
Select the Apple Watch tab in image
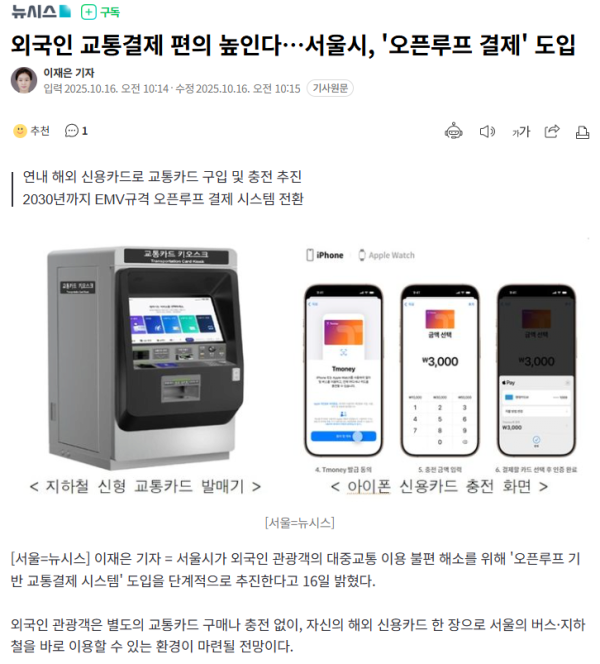(387, 255)
